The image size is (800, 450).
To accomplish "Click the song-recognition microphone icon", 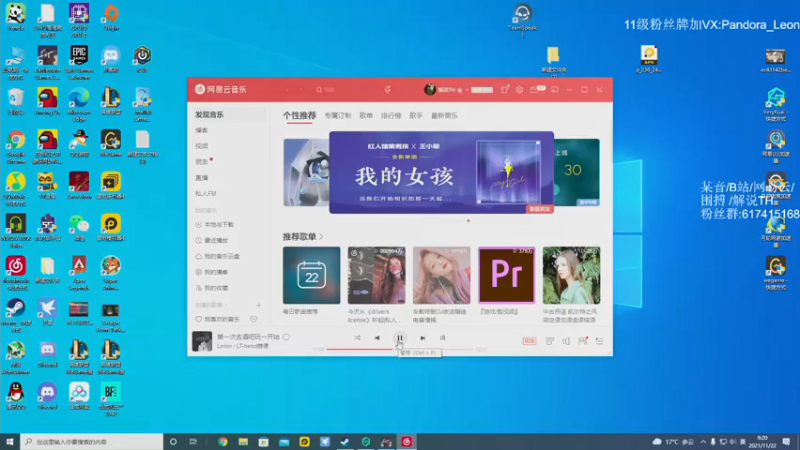I will pos(388,89).
